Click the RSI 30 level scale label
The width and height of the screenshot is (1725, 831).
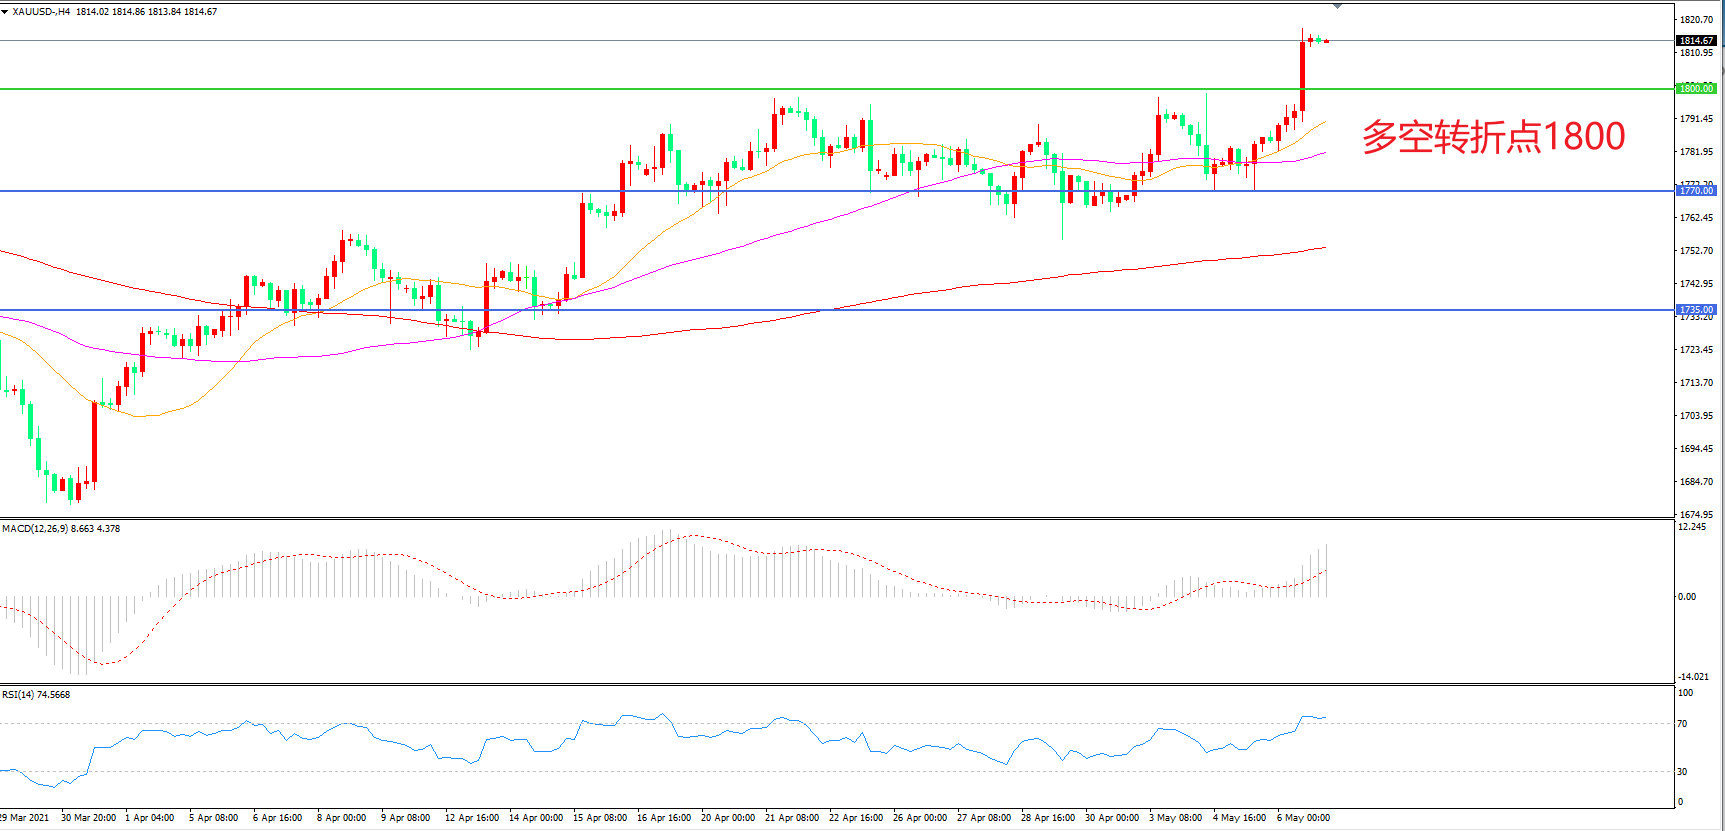pyautogui.click(x=1682, y=772)
